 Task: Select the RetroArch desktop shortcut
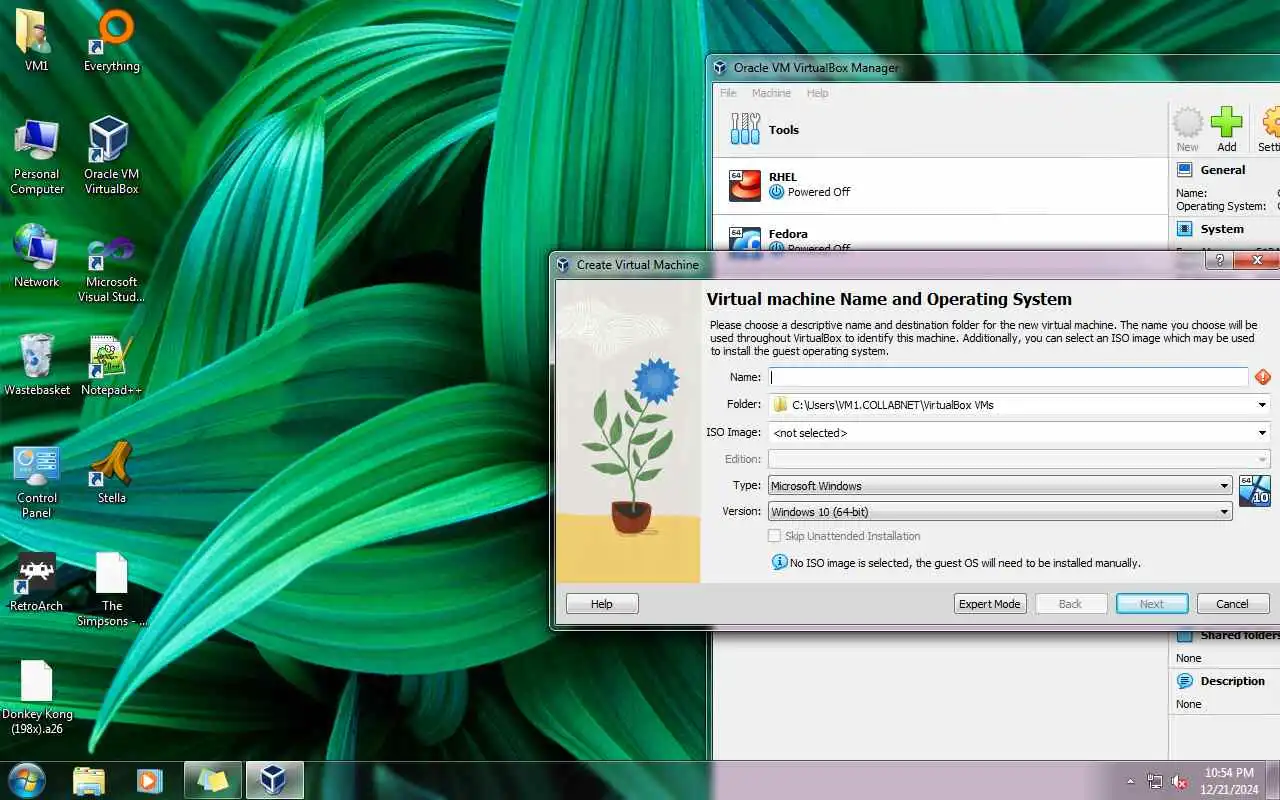37,582
